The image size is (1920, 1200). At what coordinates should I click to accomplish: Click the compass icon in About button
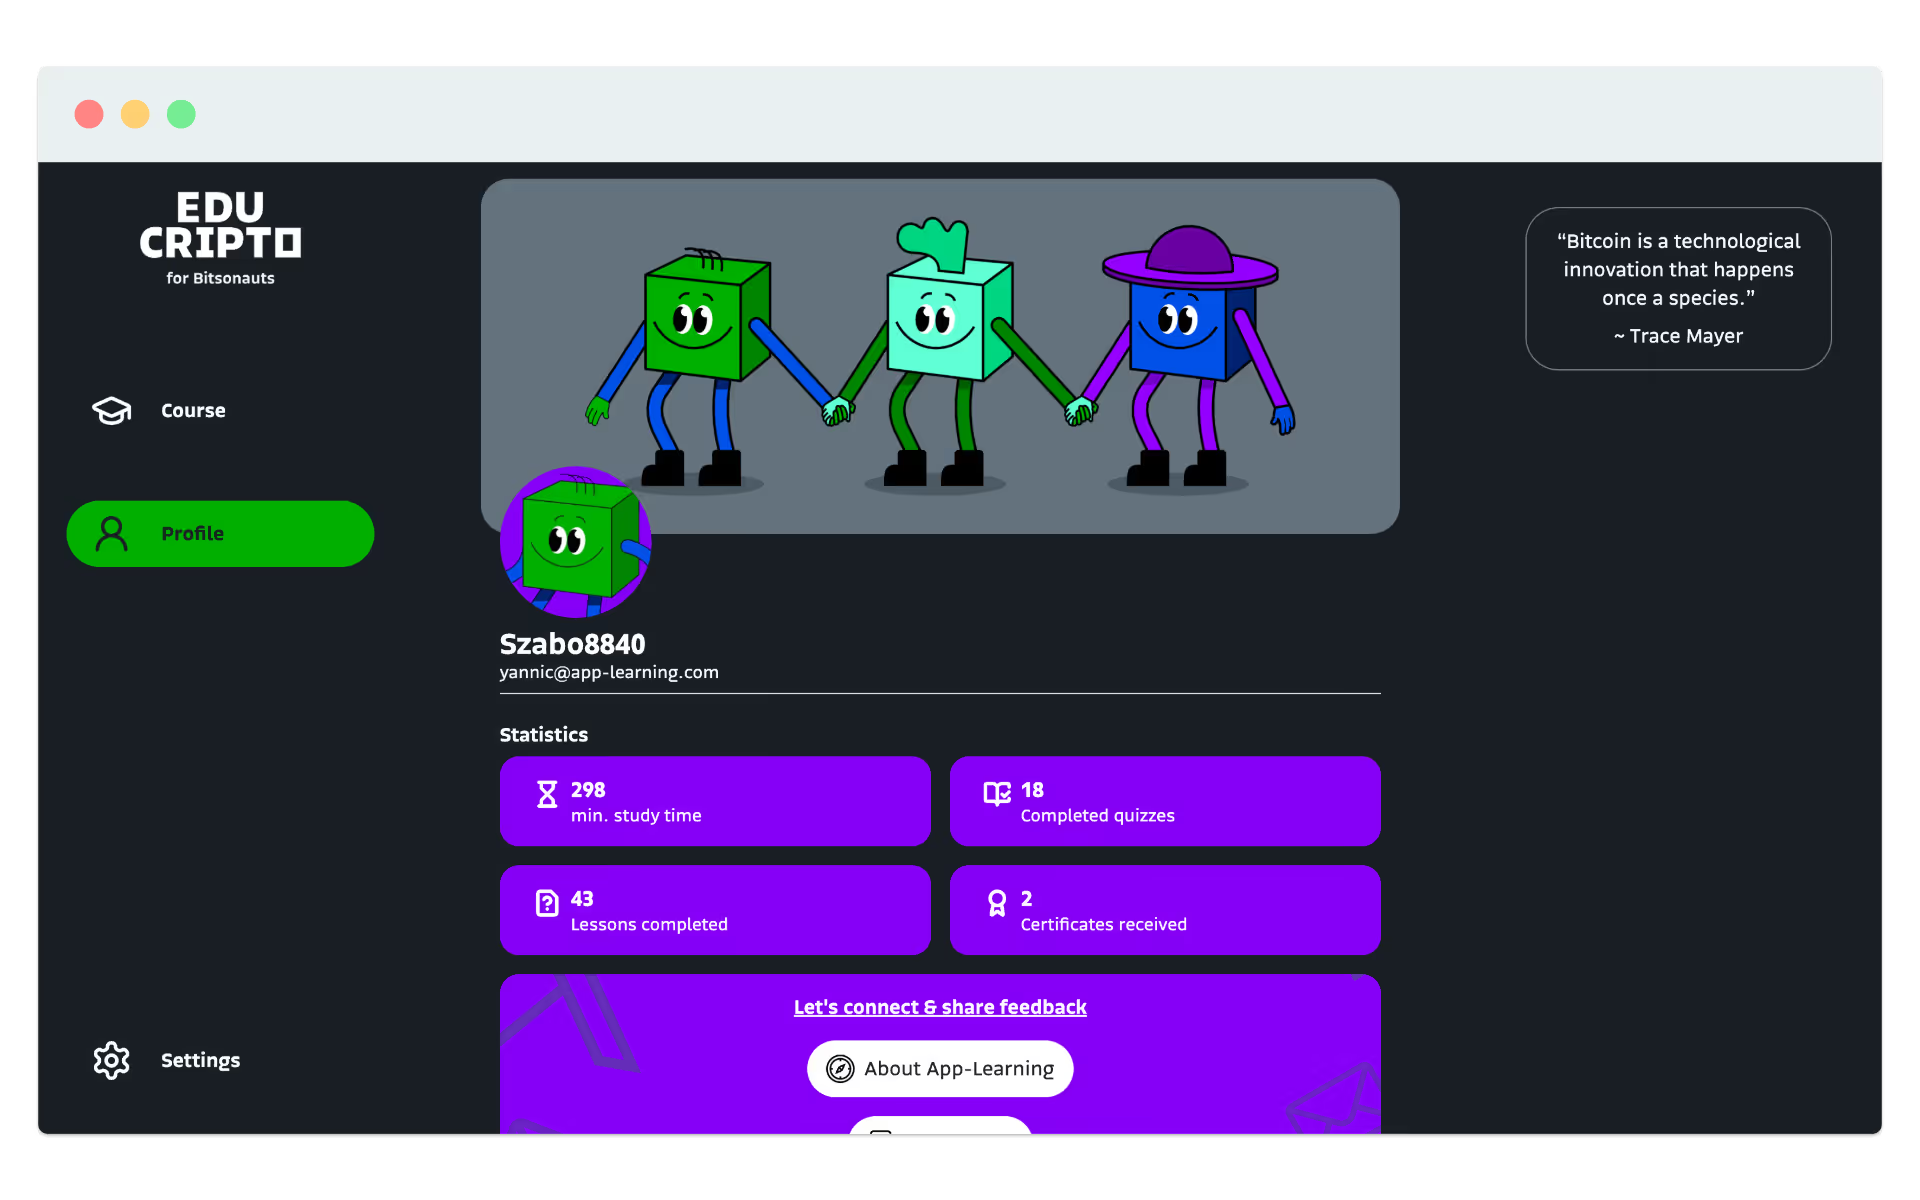coord(840,1069)
